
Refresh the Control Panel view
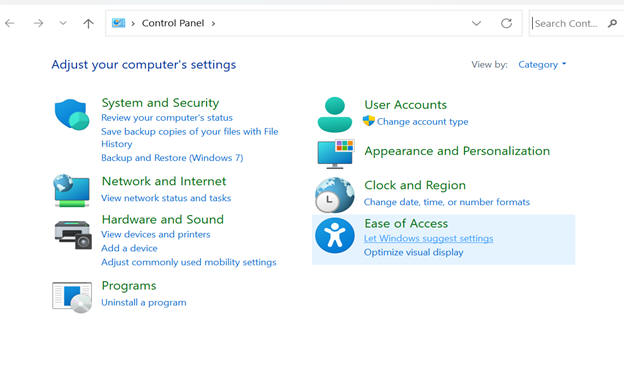coord(506,23)
